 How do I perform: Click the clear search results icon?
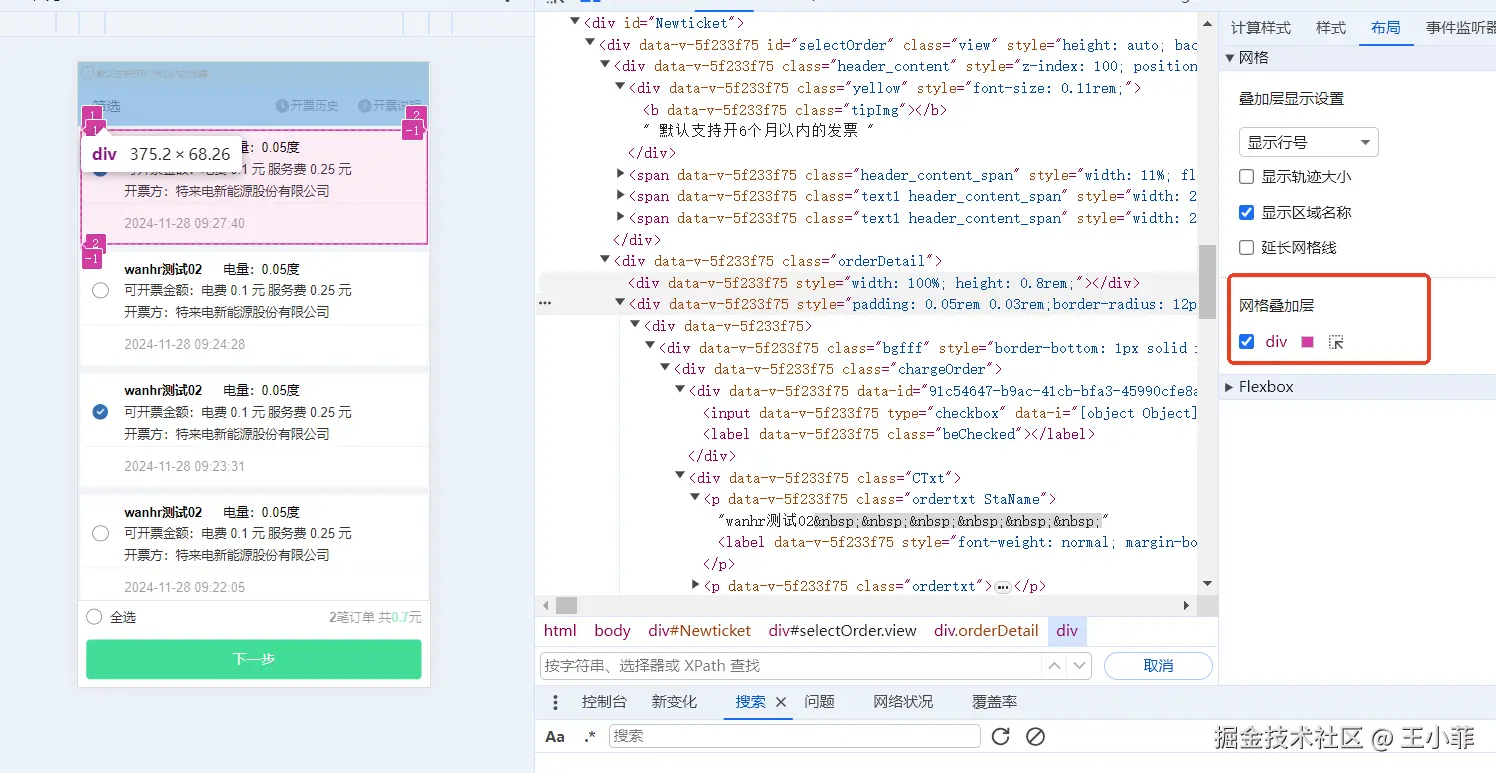point(1036,737)
